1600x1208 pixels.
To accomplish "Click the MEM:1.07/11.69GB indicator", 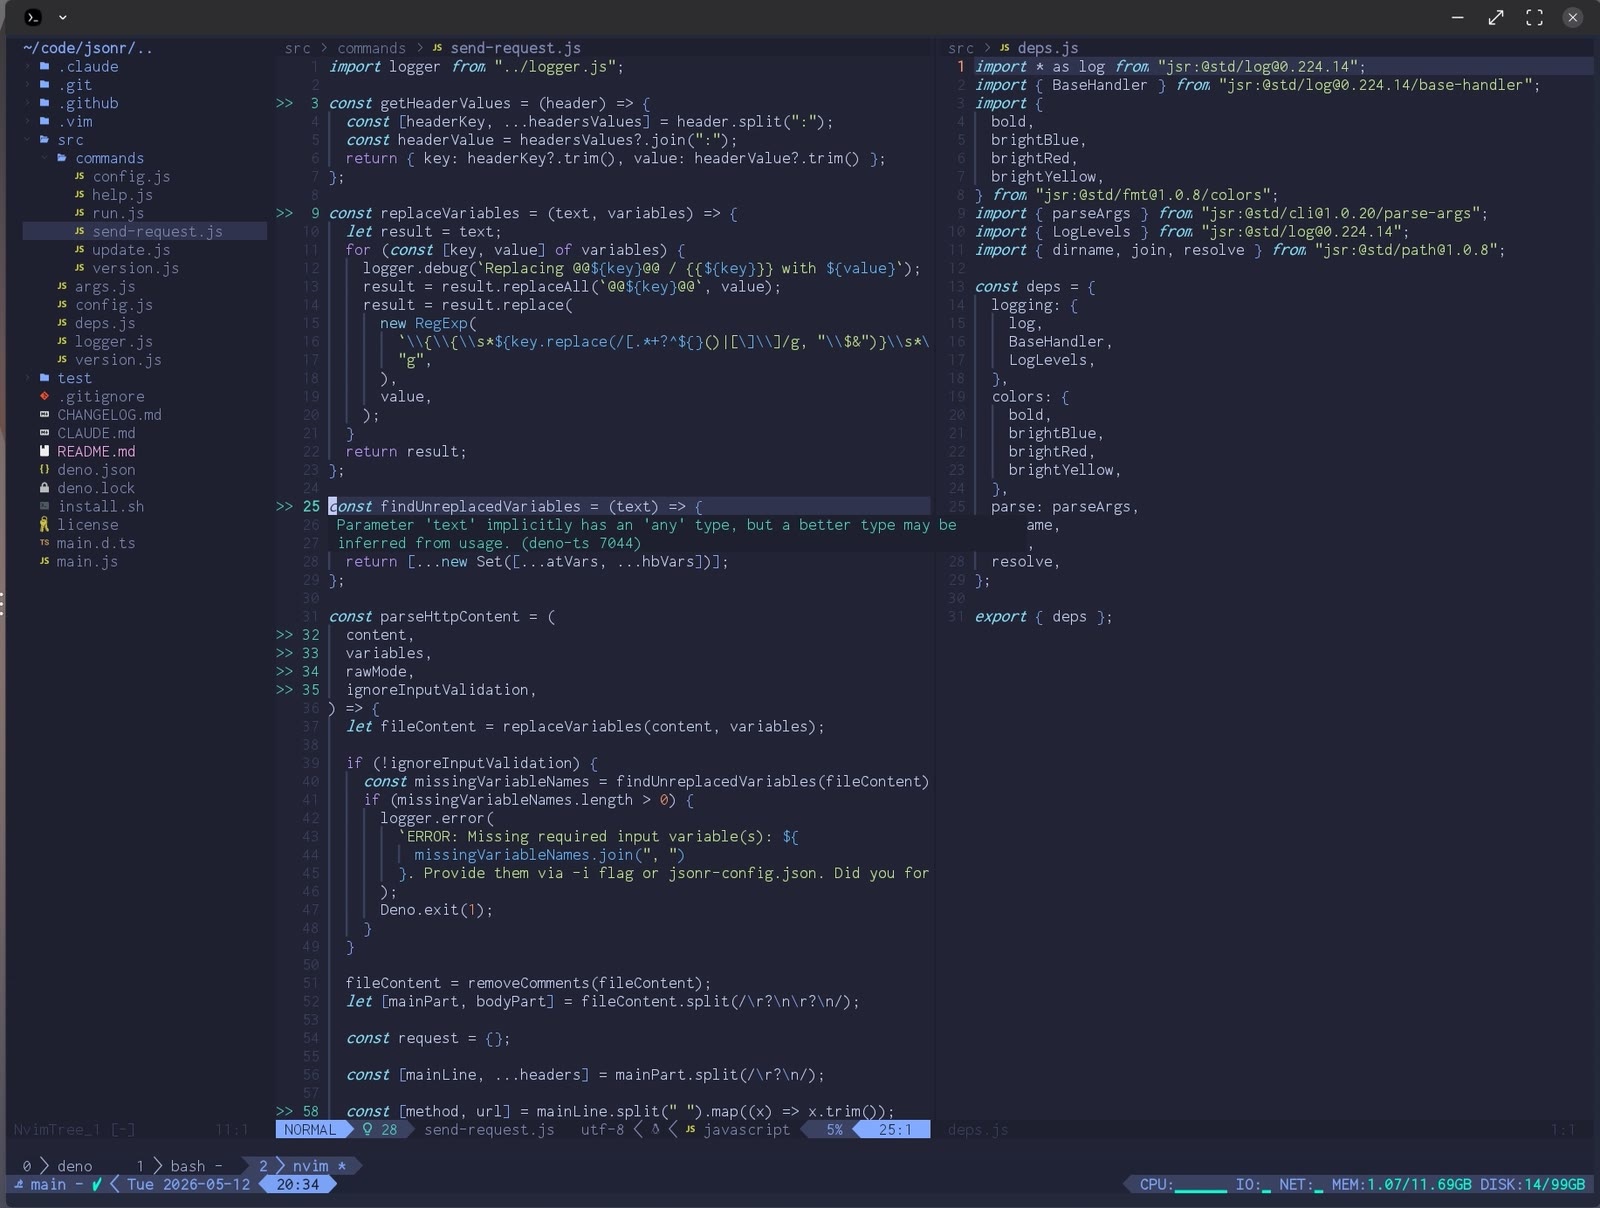I will [1401, 1184].
